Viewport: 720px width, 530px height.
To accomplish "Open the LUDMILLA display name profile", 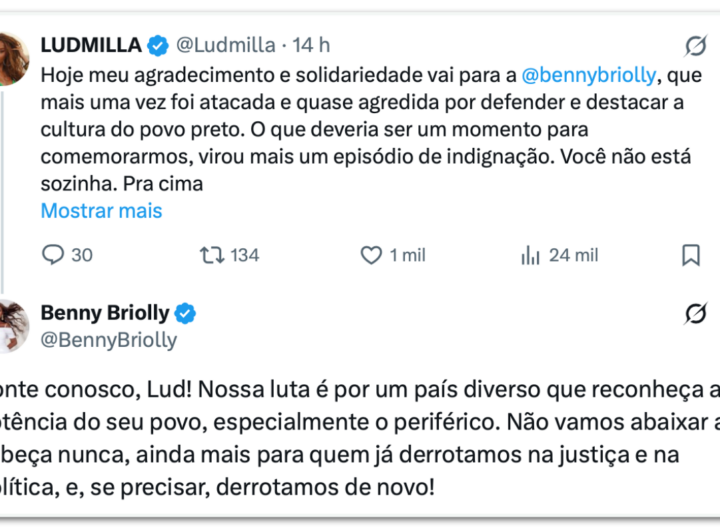I will 90,45.
